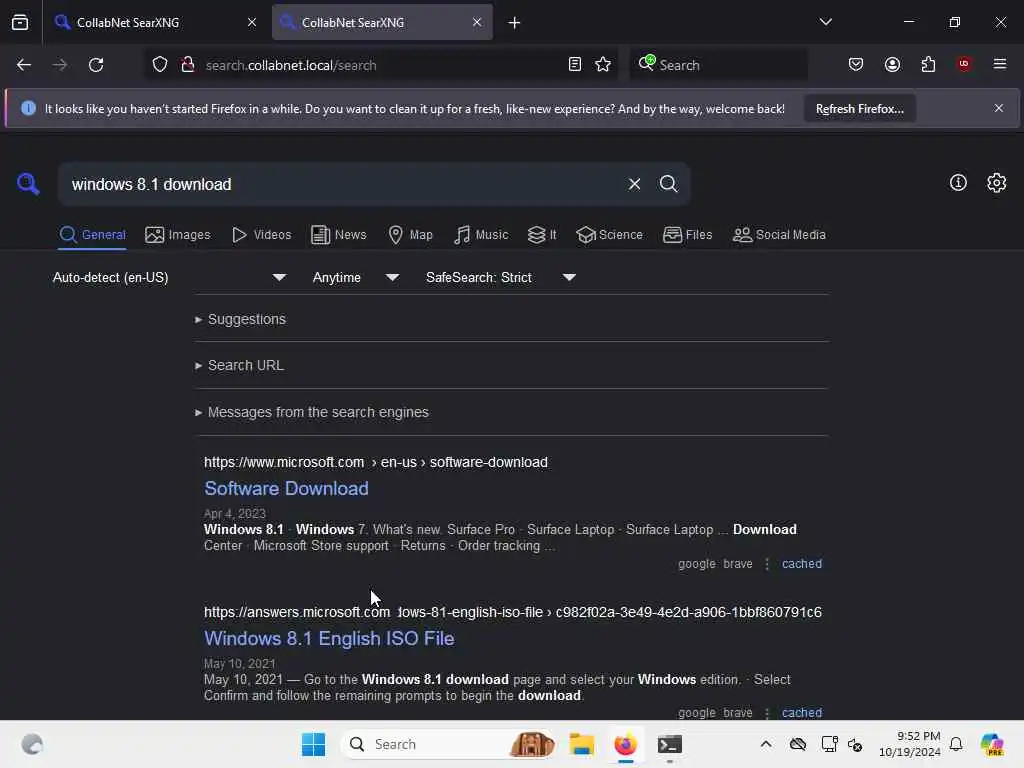The height and width of the screenshot is (768, 1024).
Task: Close the active CollabNet SearXNG tab
Action: (477, 22)
